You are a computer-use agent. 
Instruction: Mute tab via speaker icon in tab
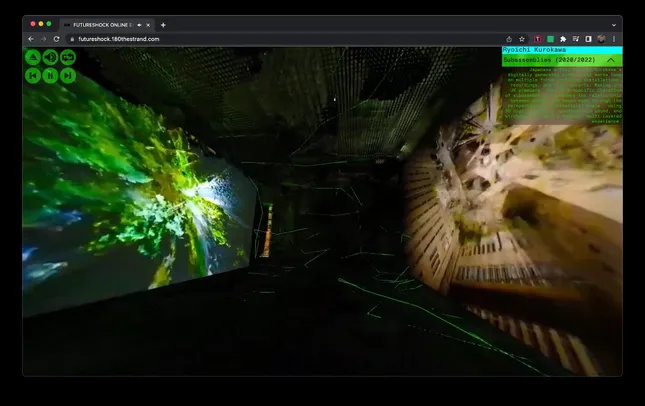(139, 25)
